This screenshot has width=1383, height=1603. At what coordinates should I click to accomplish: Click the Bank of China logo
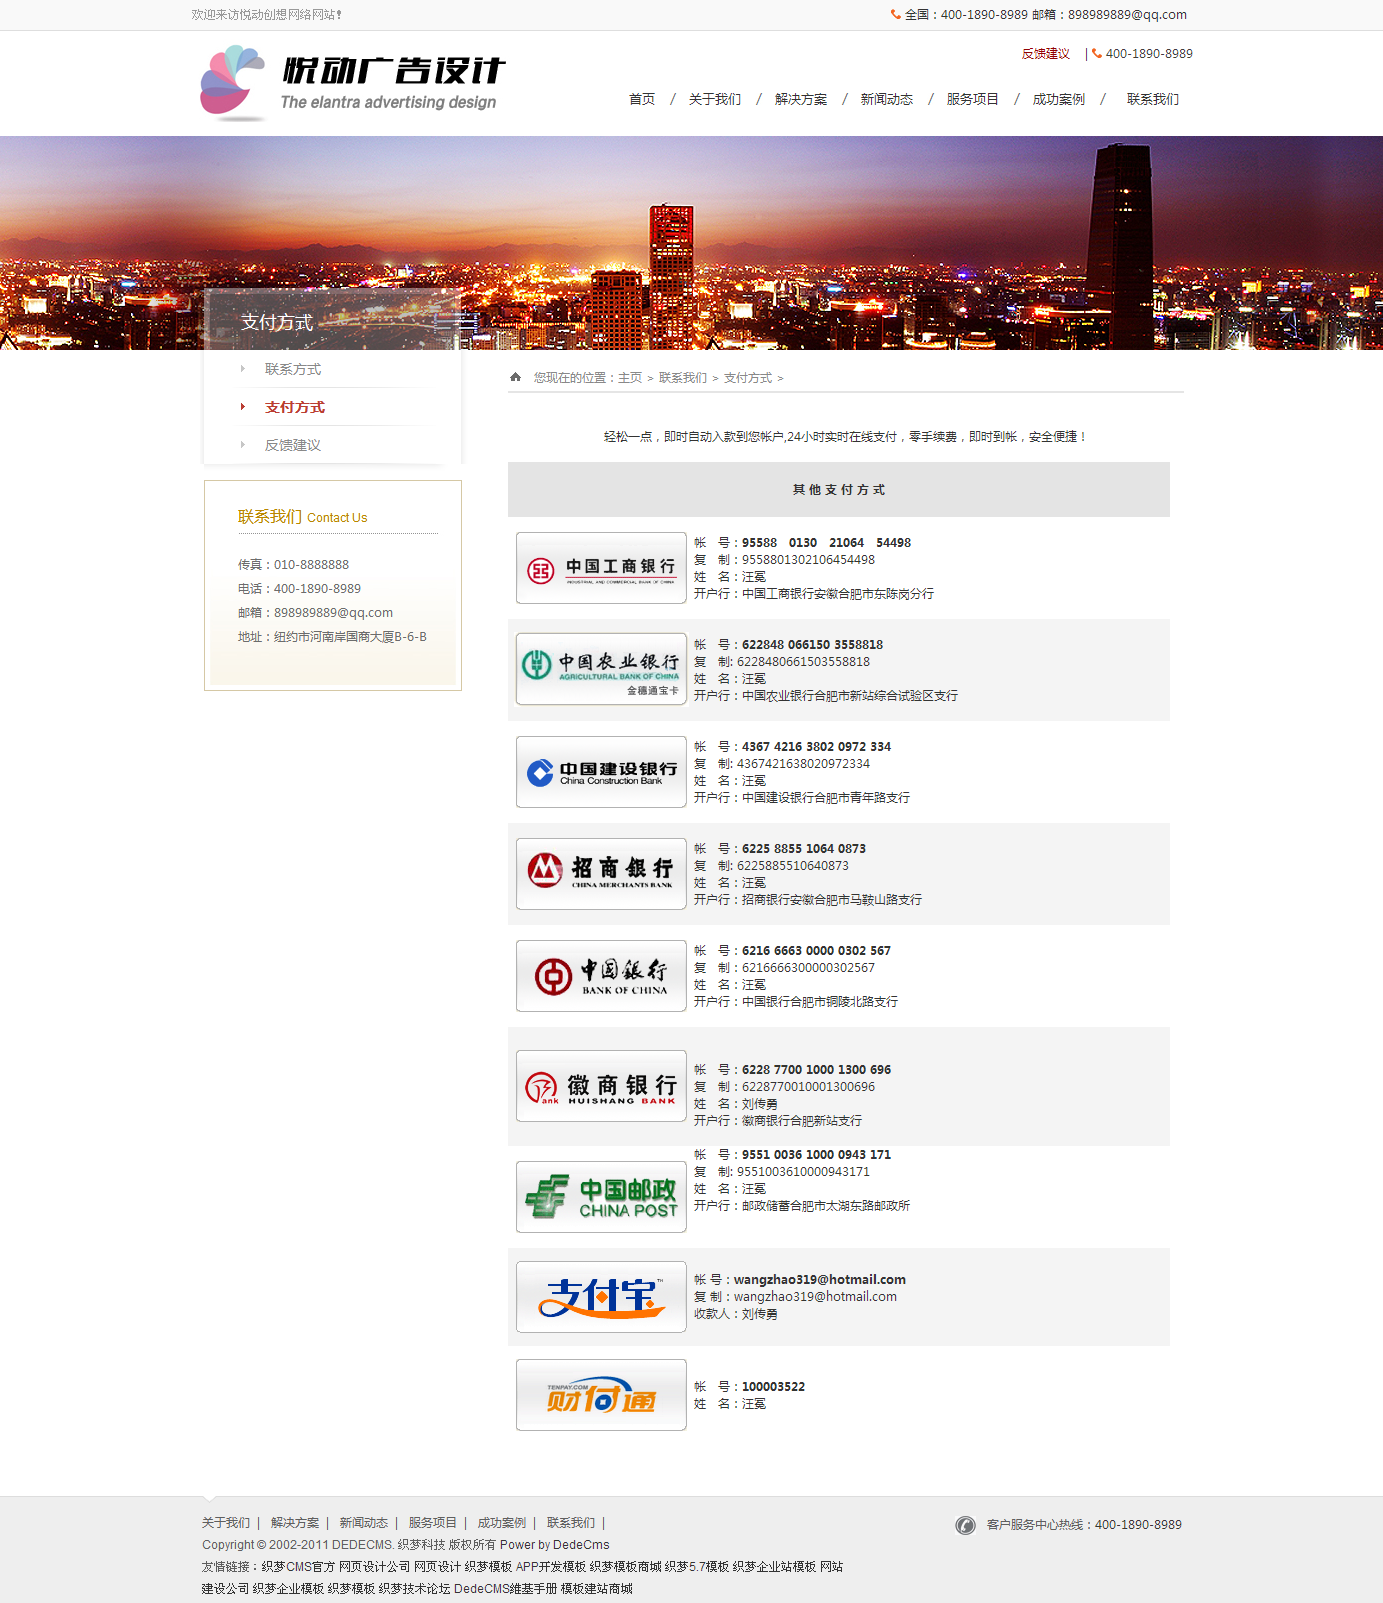[601, 976]
